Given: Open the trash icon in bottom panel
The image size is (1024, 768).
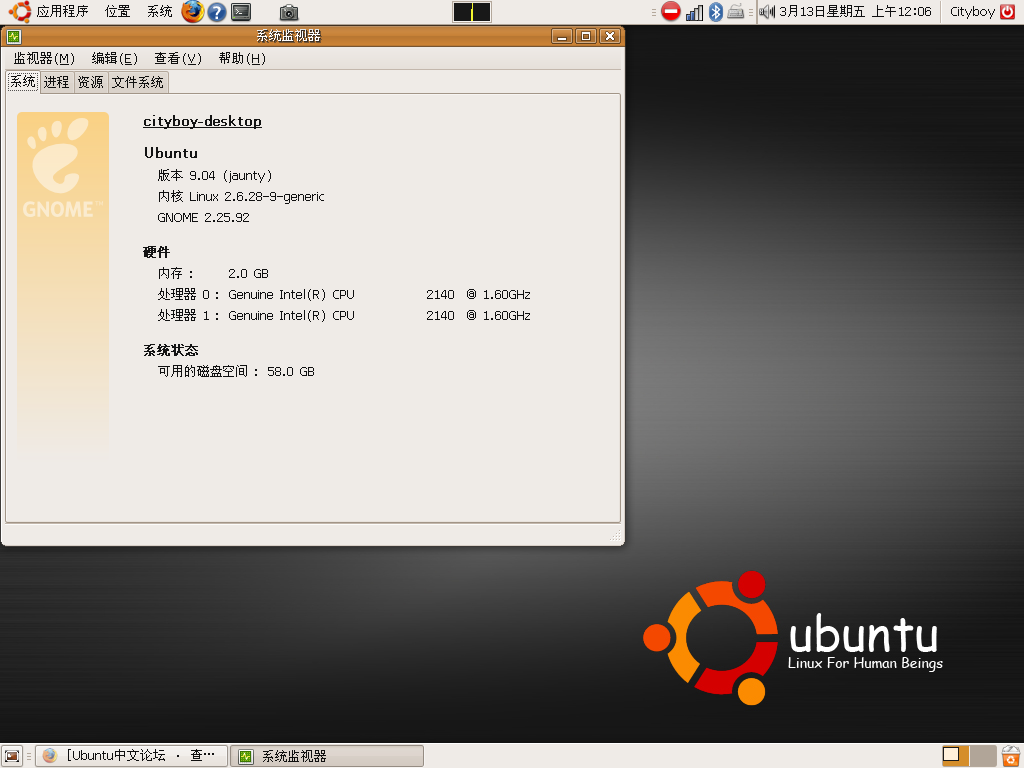Looking at the screenshot, I should 1011,756.
